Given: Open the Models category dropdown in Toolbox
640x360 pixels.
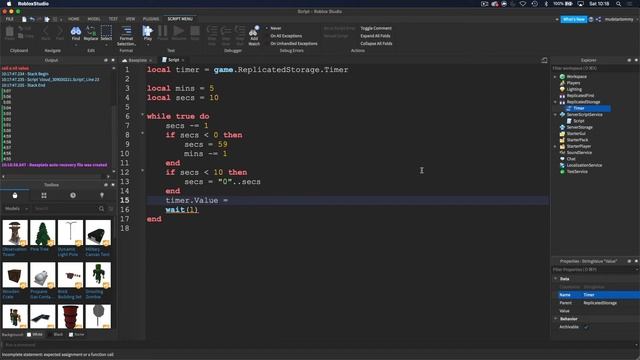Looking at the screenshot, I should point(16,209).
